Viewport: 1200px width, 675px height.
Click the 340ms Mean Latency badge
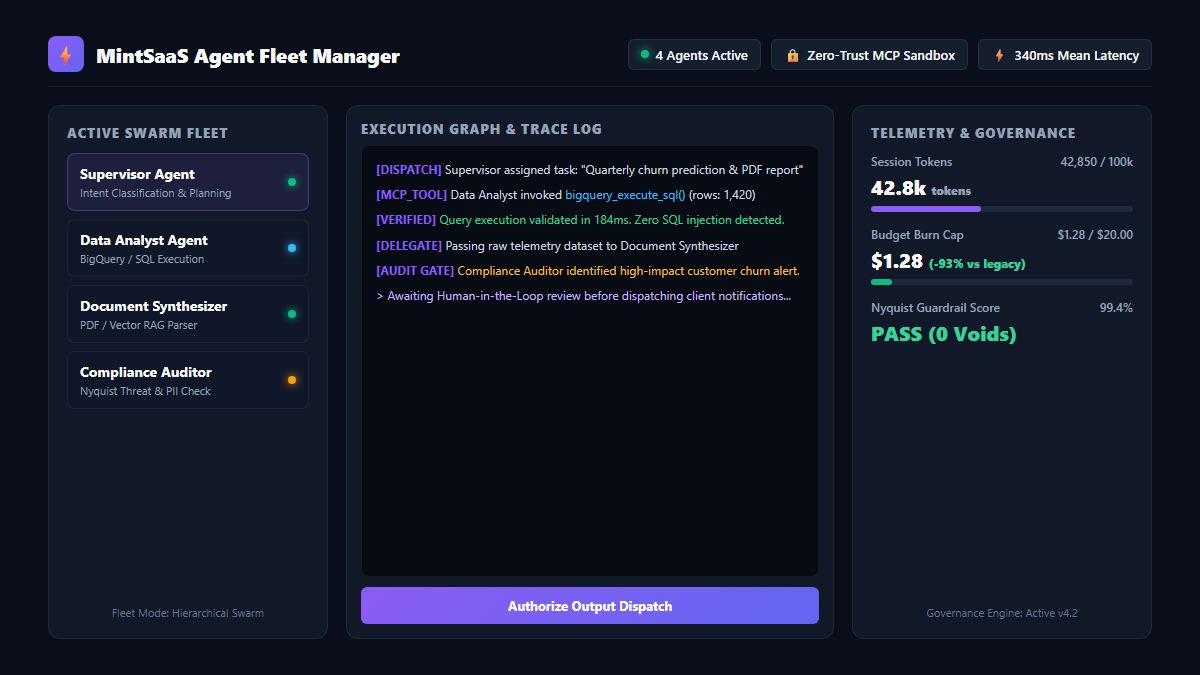pyautogui.click(x=1065, y=55)
